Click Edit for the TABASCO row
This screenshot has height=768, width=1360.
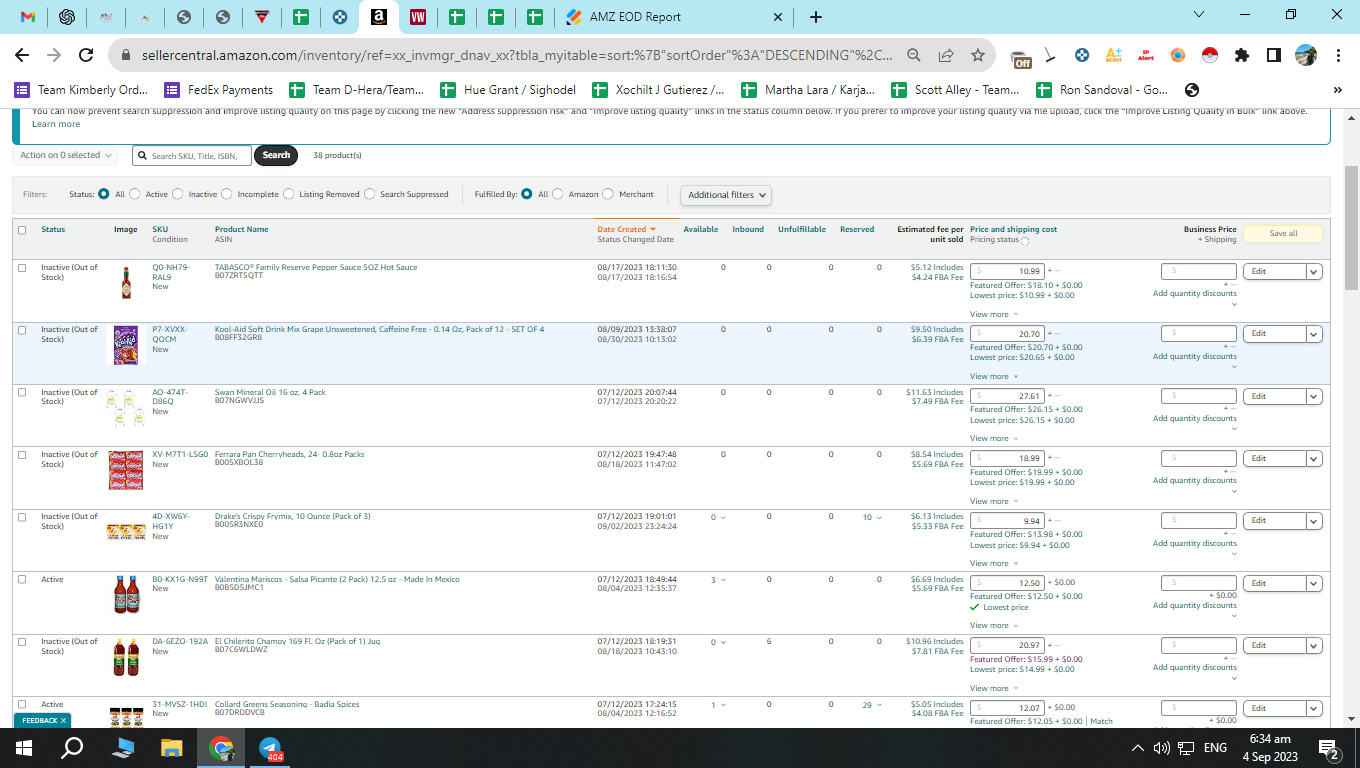pos(1274,271)
